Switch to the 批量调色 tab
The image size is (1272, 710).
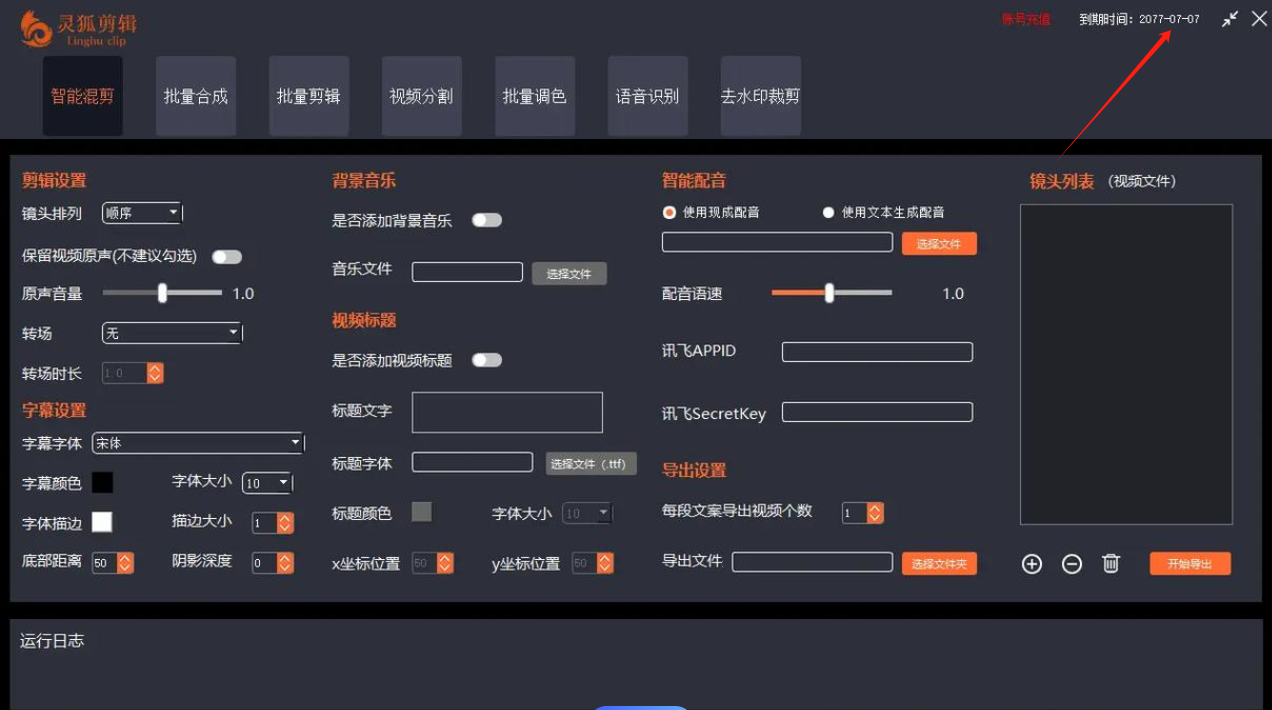(534, 95)
